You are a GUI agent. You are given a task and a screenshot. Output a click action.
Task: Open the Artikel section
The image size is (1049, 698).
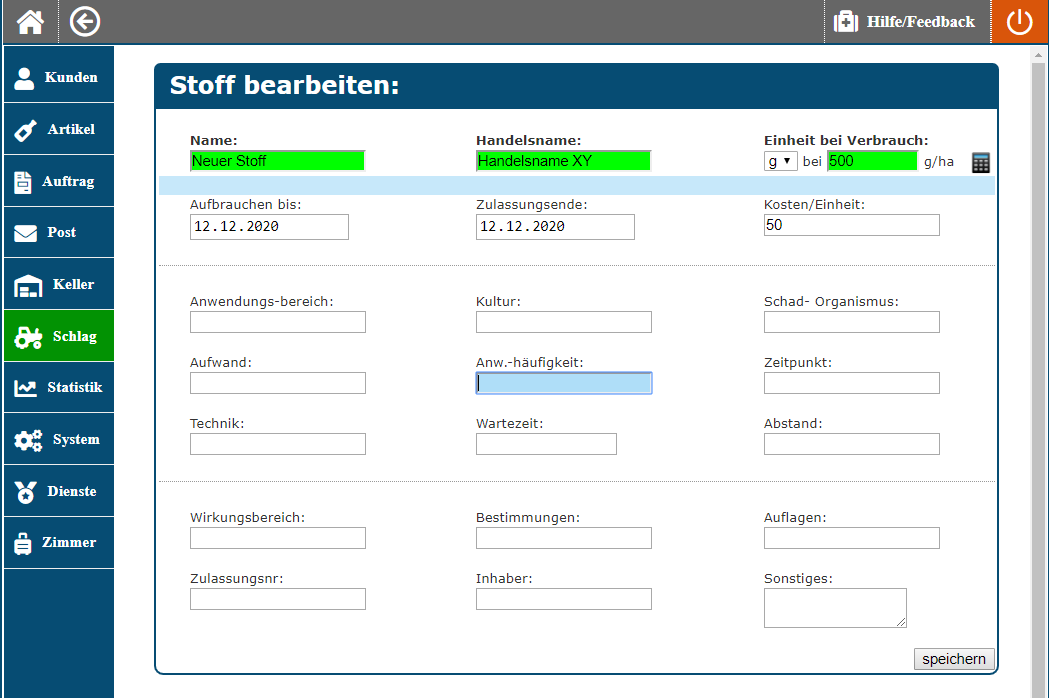58,129
